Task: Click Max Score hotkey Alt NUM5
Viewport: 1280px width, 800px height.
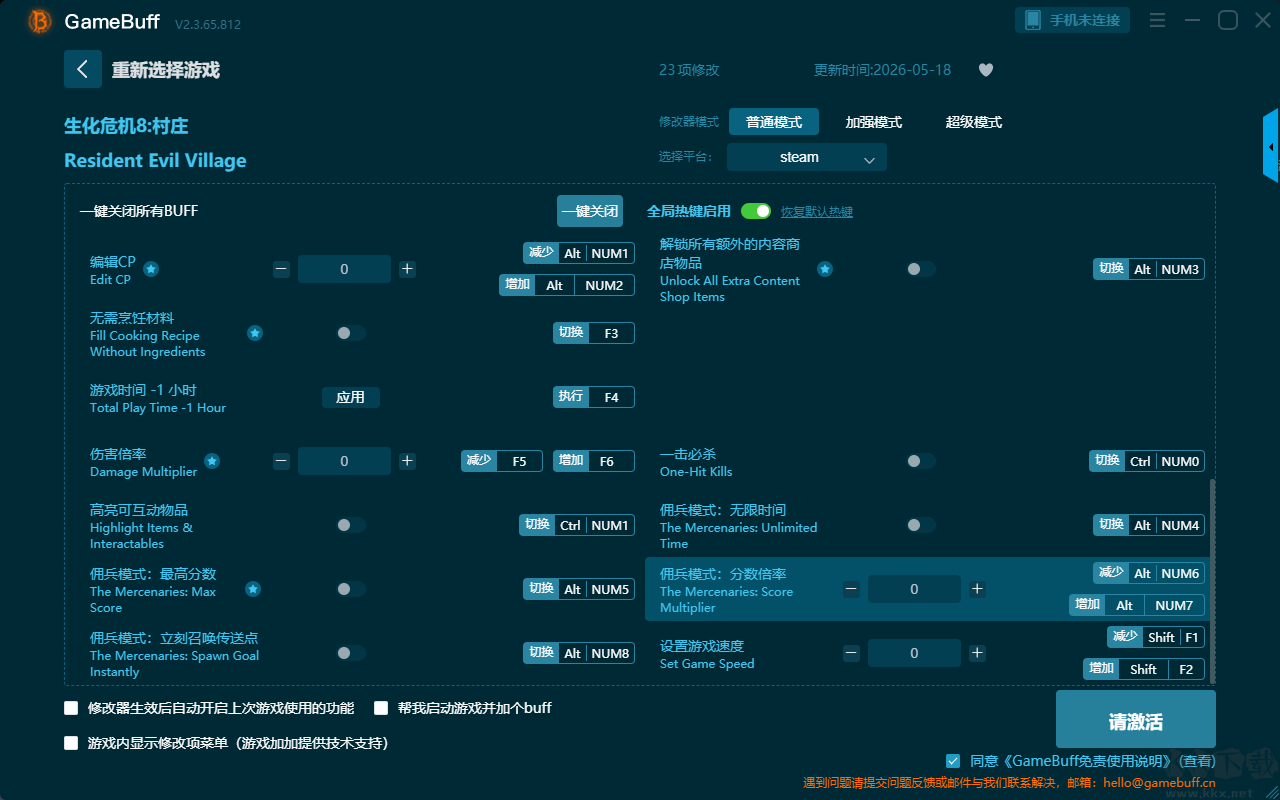Action: pos(579,589)
